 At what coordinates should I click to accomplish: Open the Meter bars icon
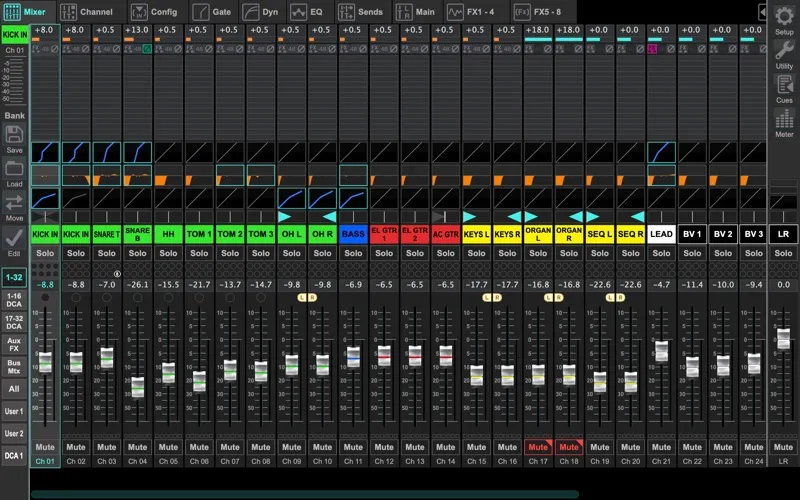pyautogui.click(x=784, y=118)
